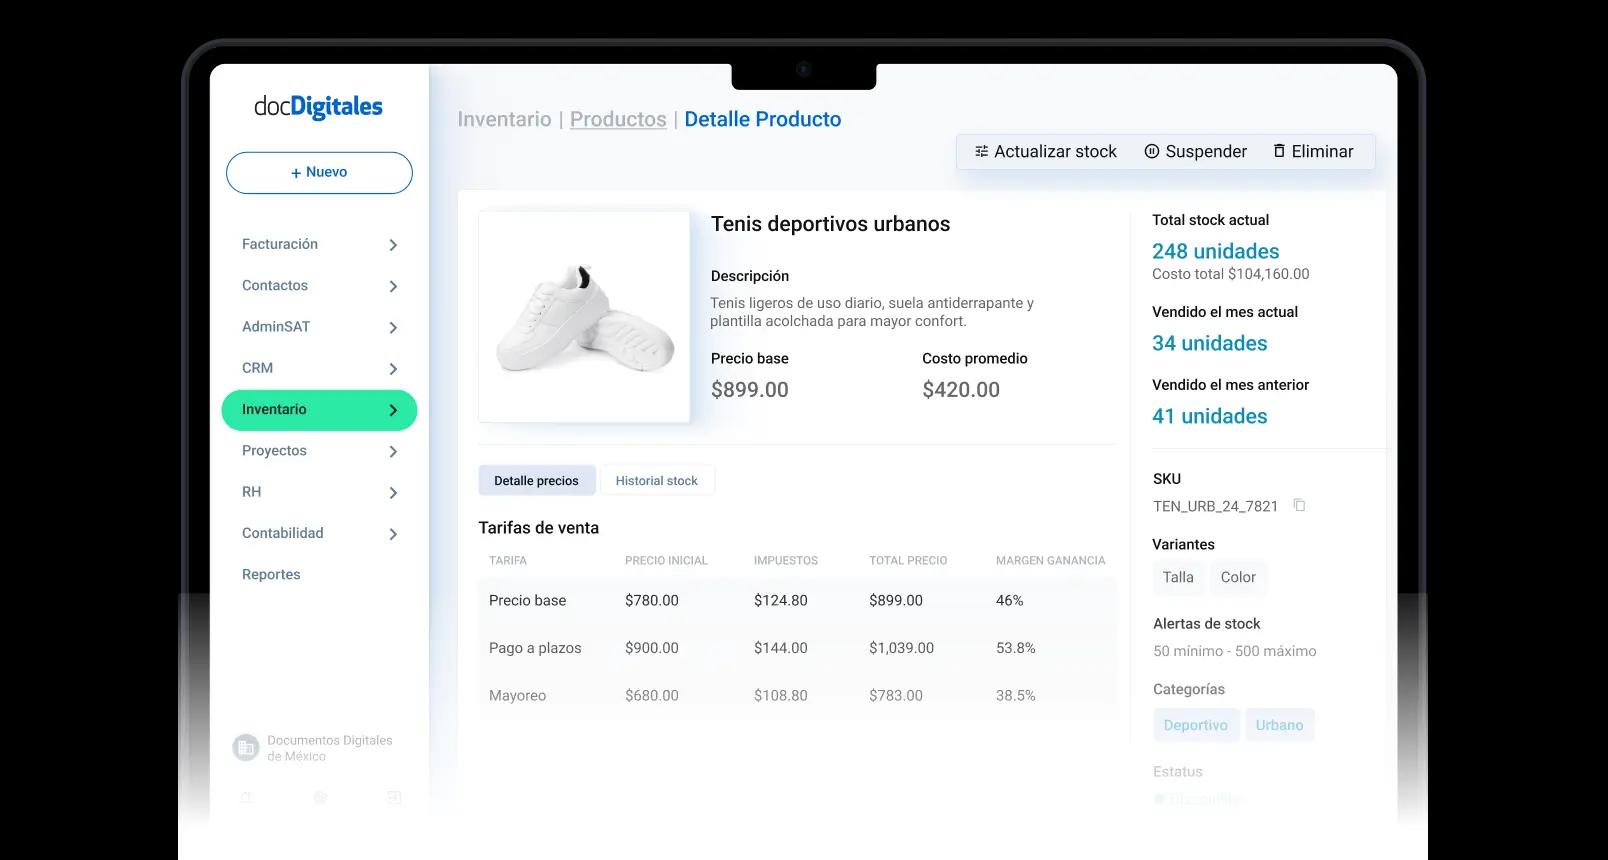Click the docDigitales logo
Viewport: 1608px width, 860px height.
pos(318,106)
